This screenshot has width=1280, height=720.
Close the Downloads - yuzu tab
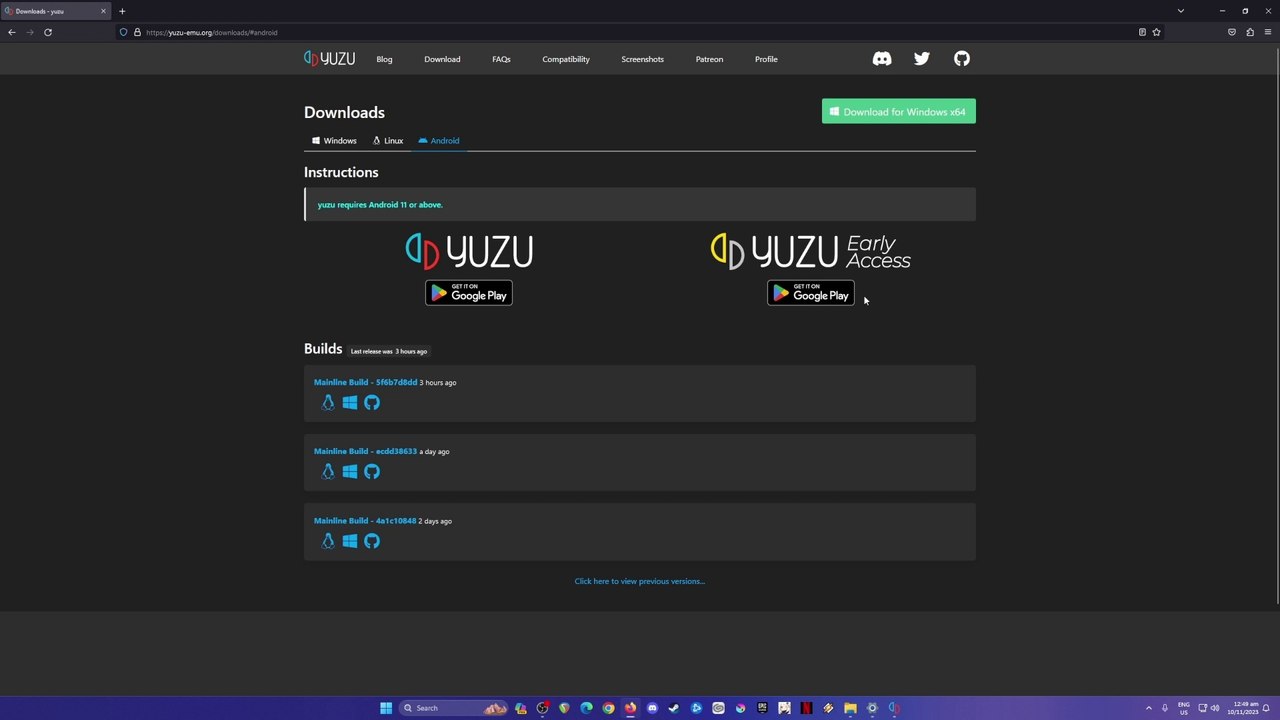pyautogui.click(x=103, y=11)
